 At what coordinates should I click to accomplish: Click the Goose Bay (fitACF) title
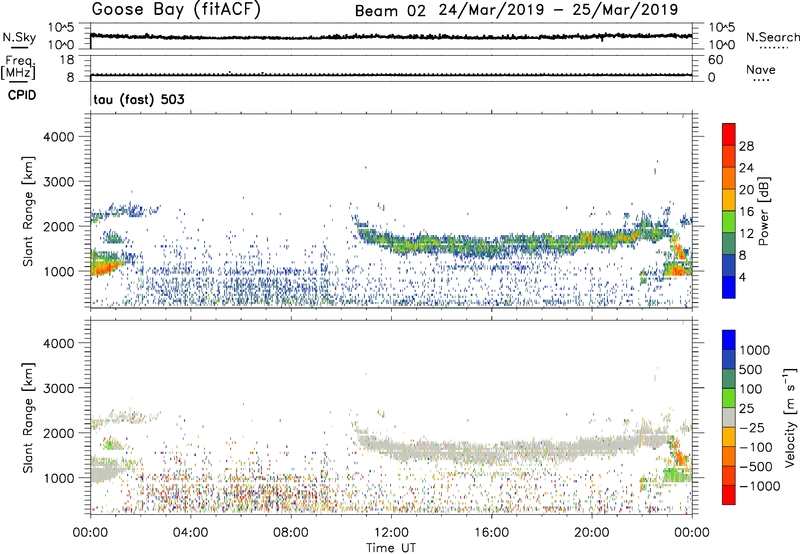point(176,10)
